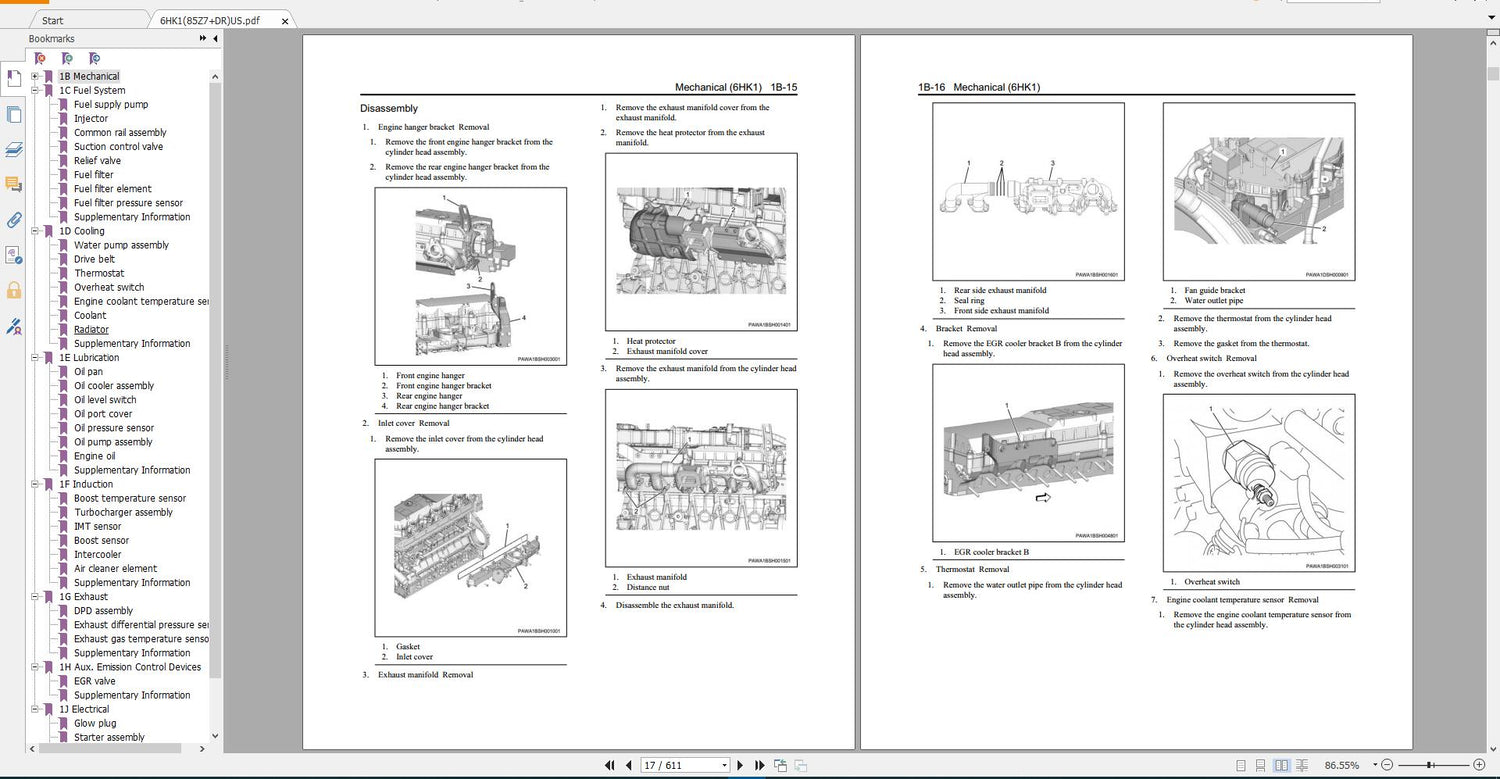Open the security lock panel icon
Image resolution: width=1500 pixels, height=779 pixels.
coord(13,291)
